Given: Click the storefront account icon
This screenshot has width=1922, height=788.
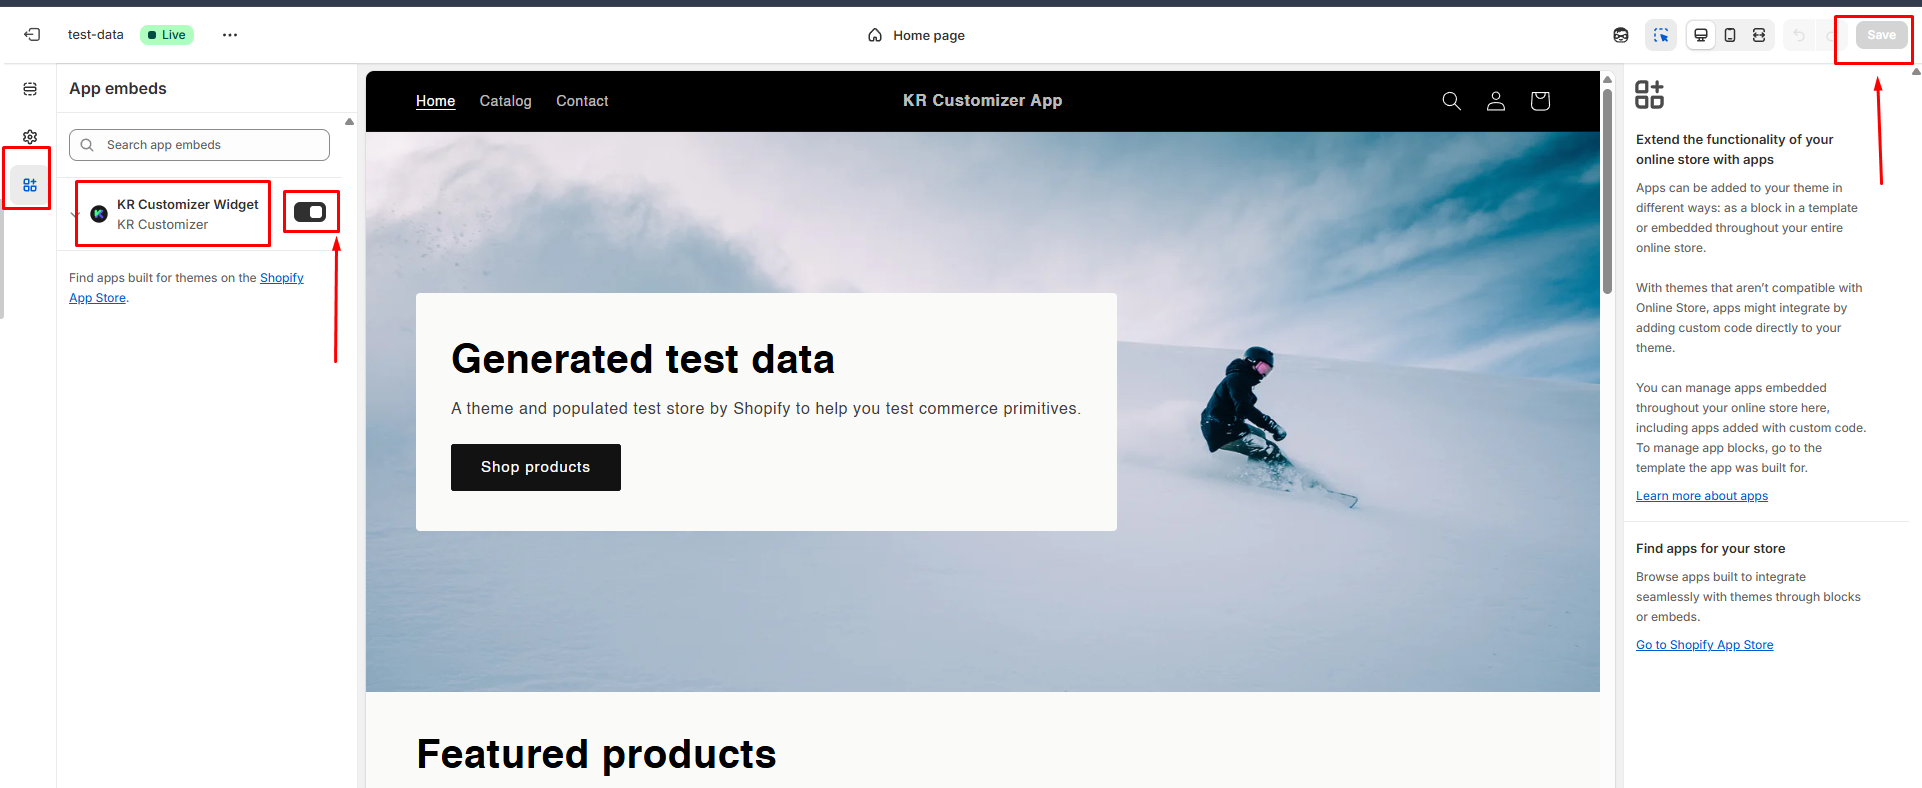Looking at the screenshot, I should click(x=1496, y=101).
